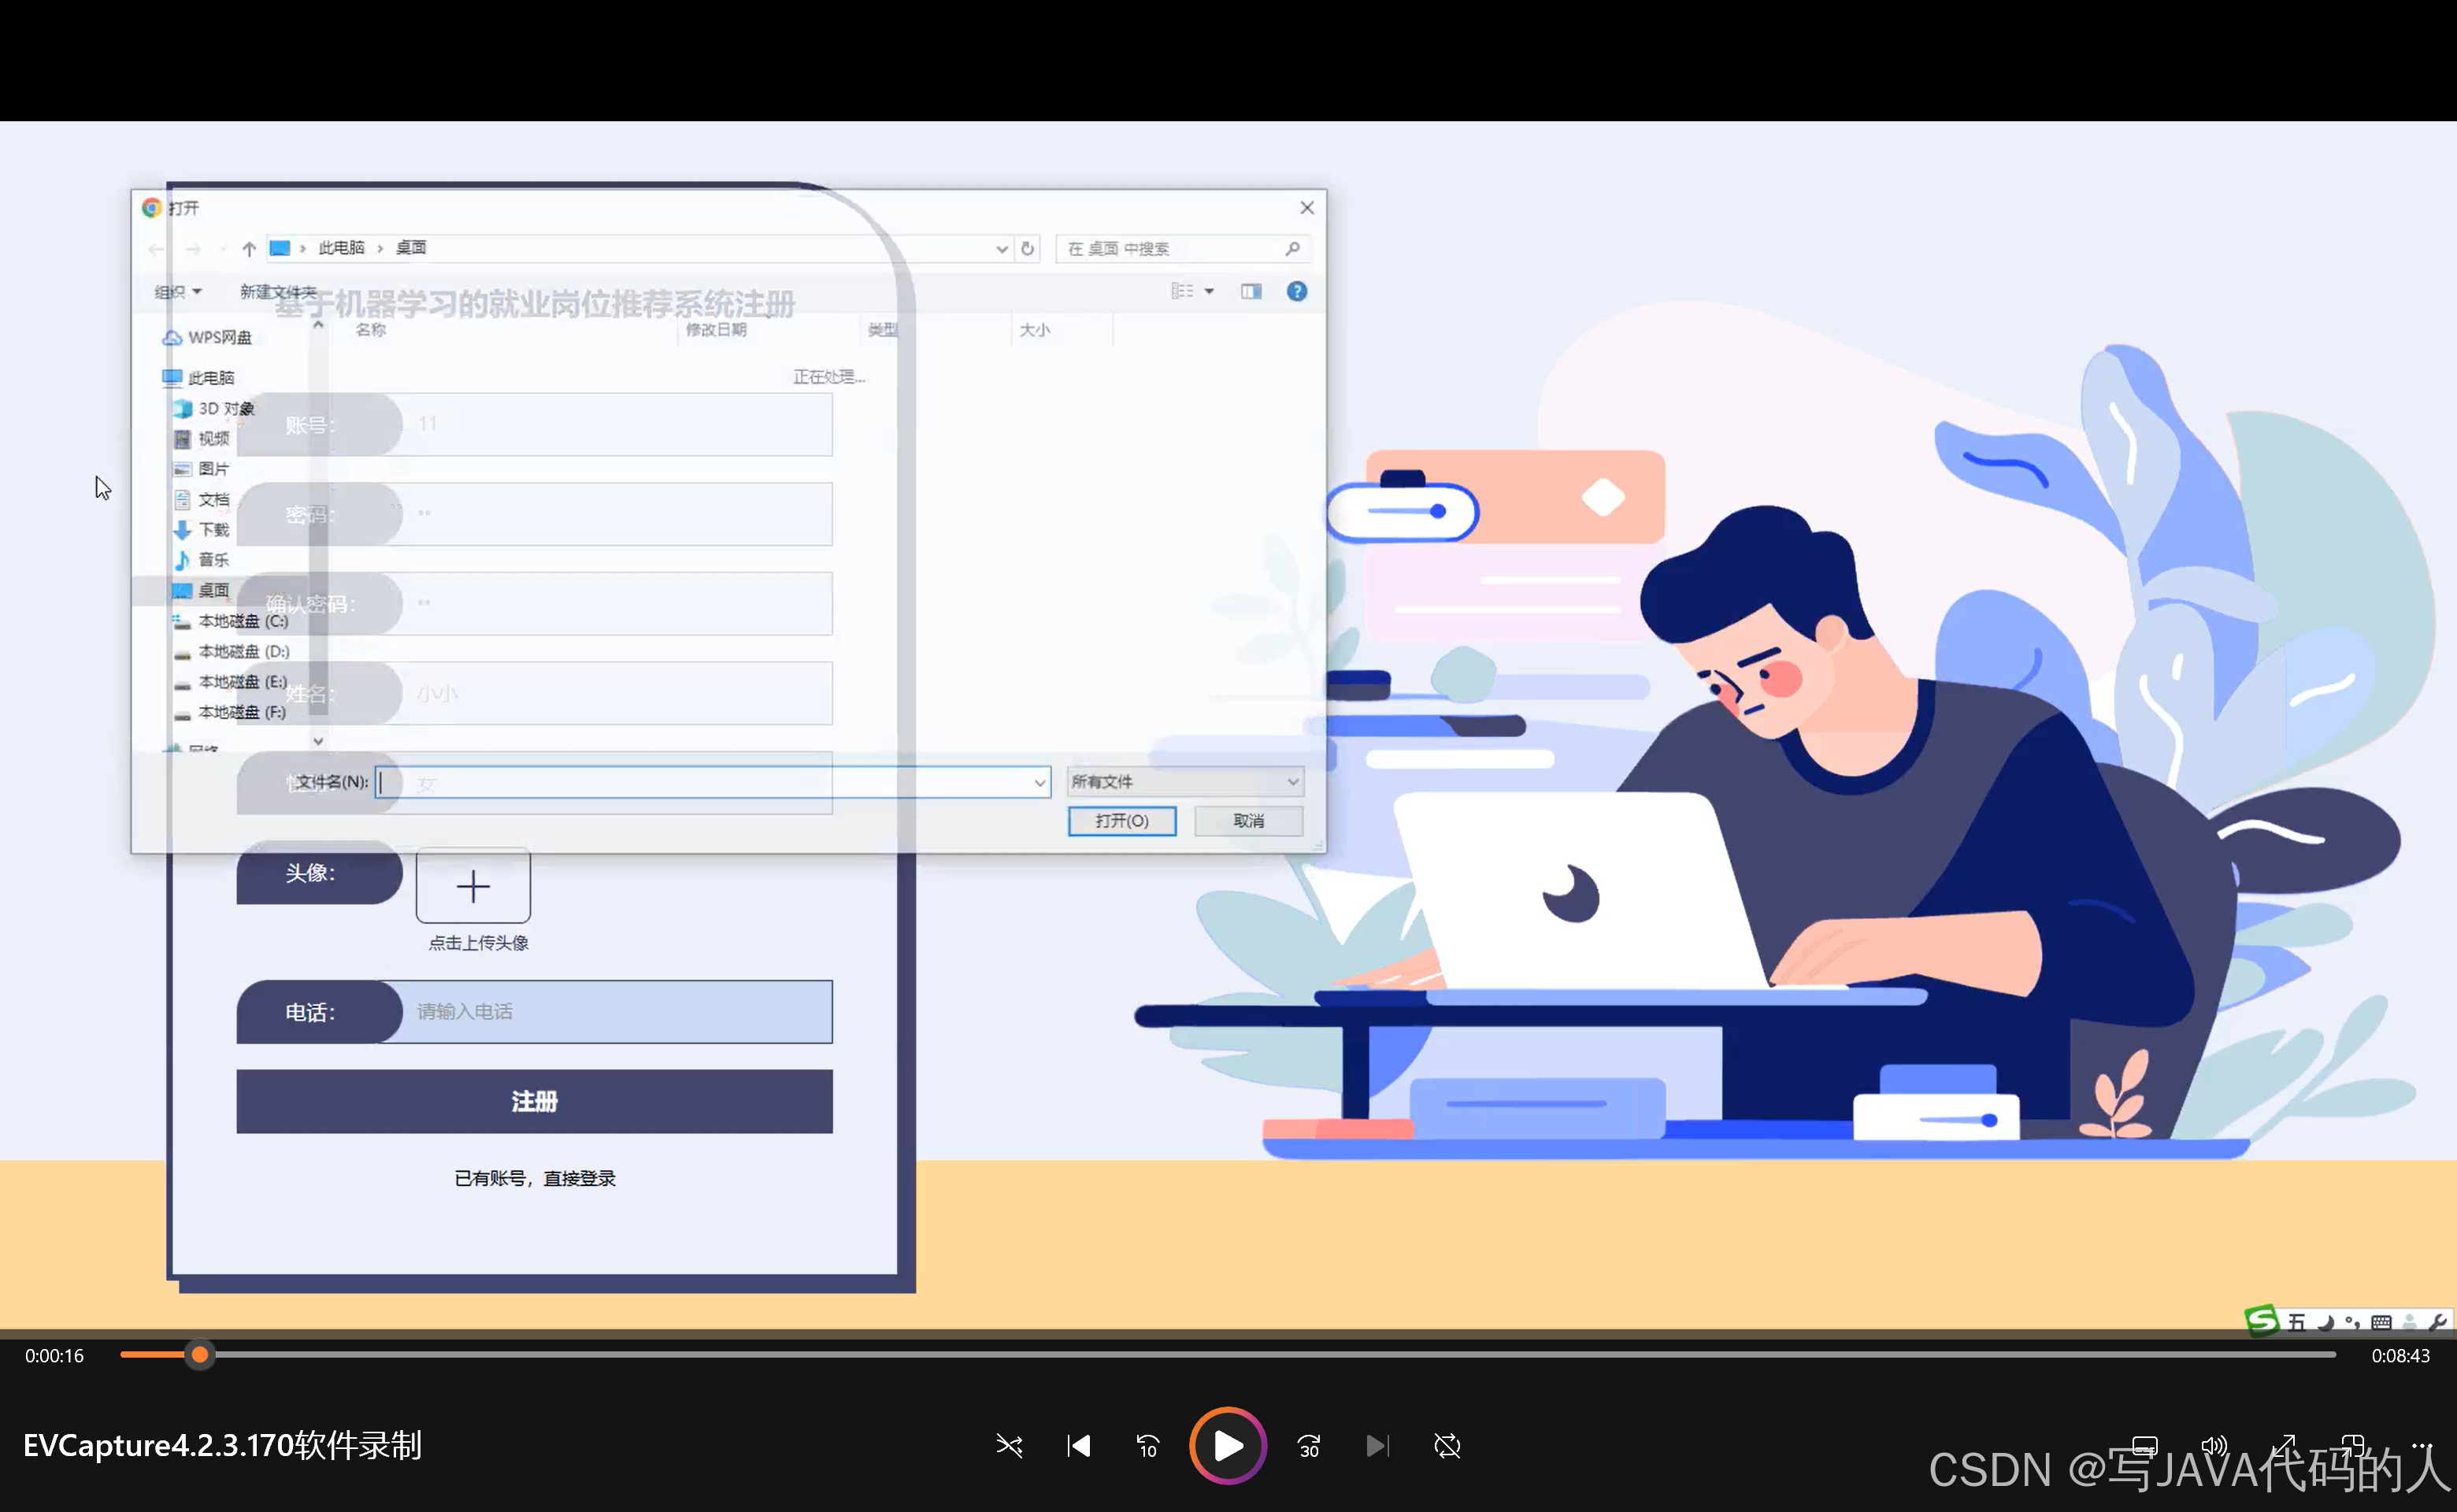The image size is (2457, 1512).
Task: Open the 所有文件 file type dropdown
Action: click(x=1185, y=782)
